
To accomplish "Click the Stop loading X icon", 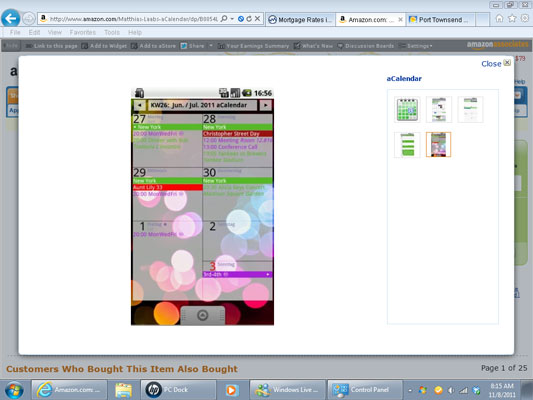I will pyautogui.click(x=258, y=19).
